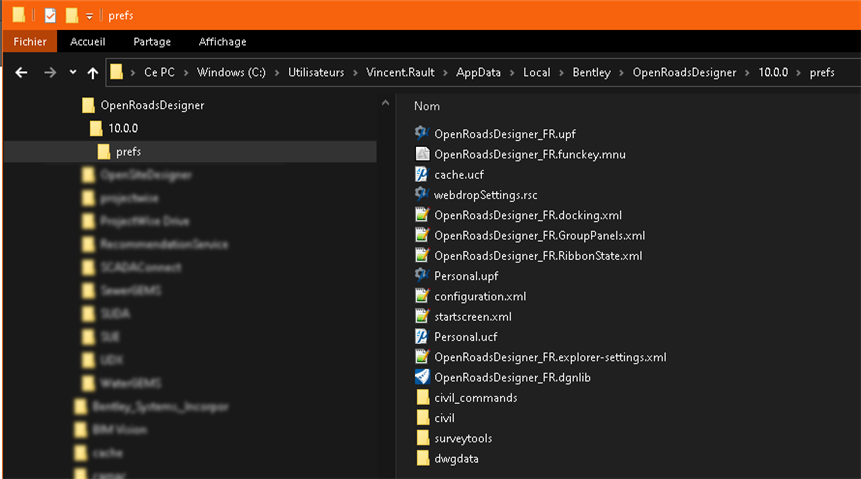The width and height of the screenshot is (861, 479).
Task: Click OpenRoadsDesigner breadcrumb in address bar
Action: tap(684, 73)
